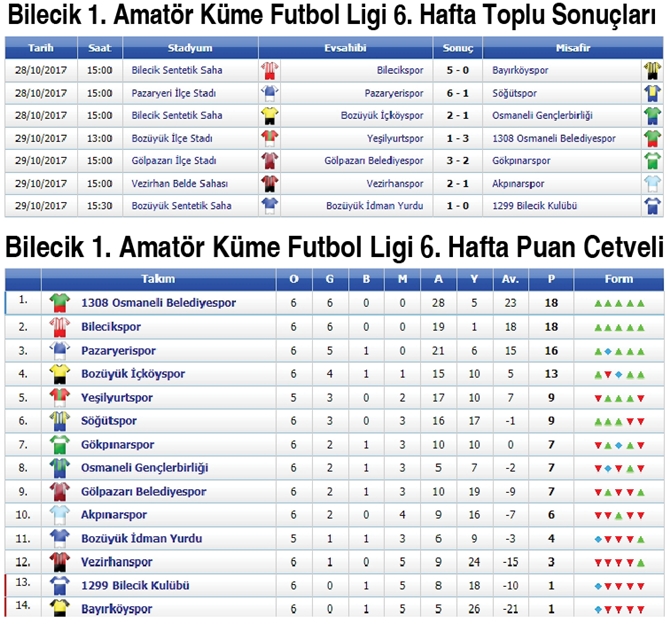This screenshot has height=631, width=670.
Task: Select the Stadyum column header
Action: tap(190, 48)
